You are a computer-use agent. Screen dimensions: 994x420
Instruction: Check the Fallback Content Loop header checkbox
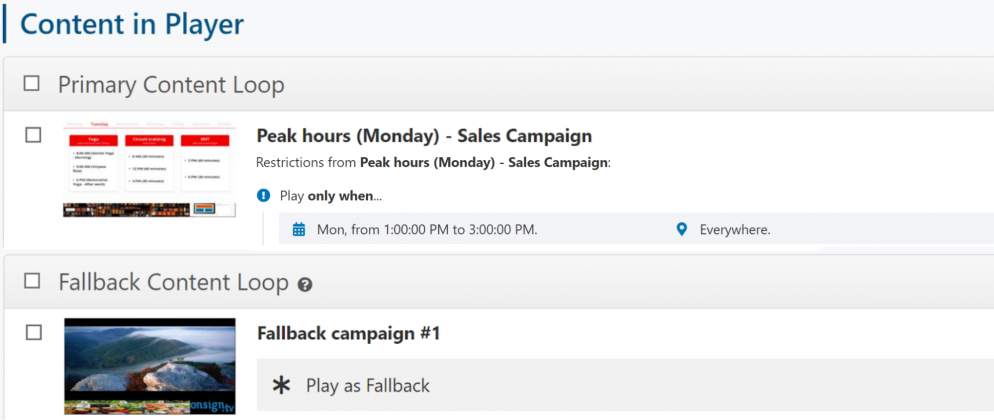[x=32, y=281]
